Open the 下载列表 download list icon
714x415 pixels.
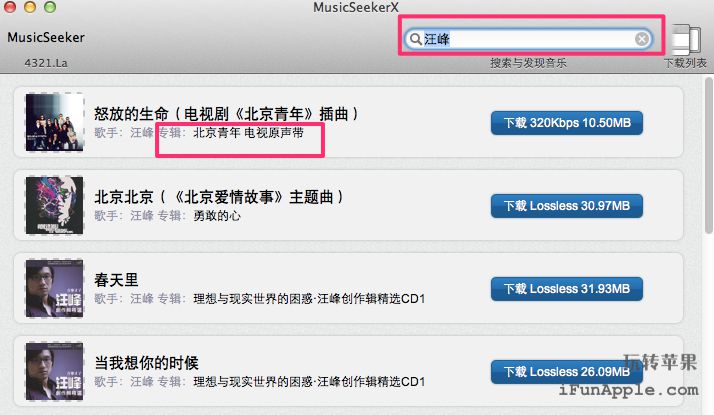(686, 39)
